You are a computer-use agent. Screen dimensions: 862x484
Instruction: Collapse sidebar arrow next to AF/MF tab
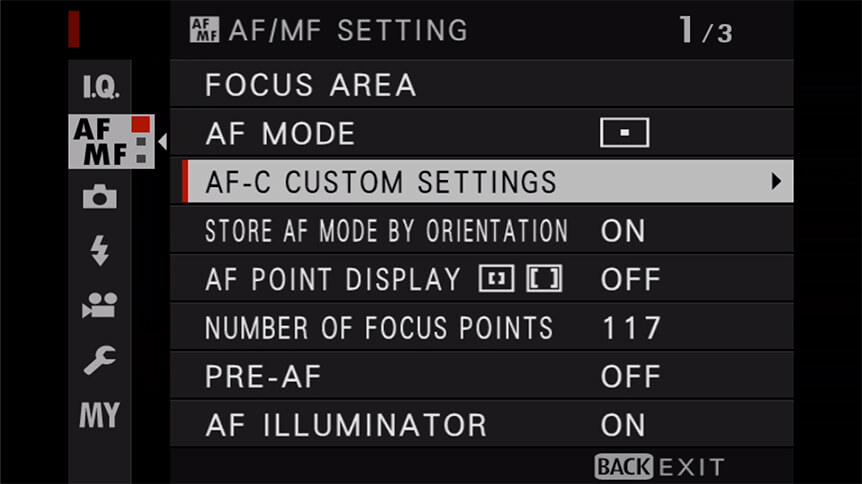coord(162,141)
